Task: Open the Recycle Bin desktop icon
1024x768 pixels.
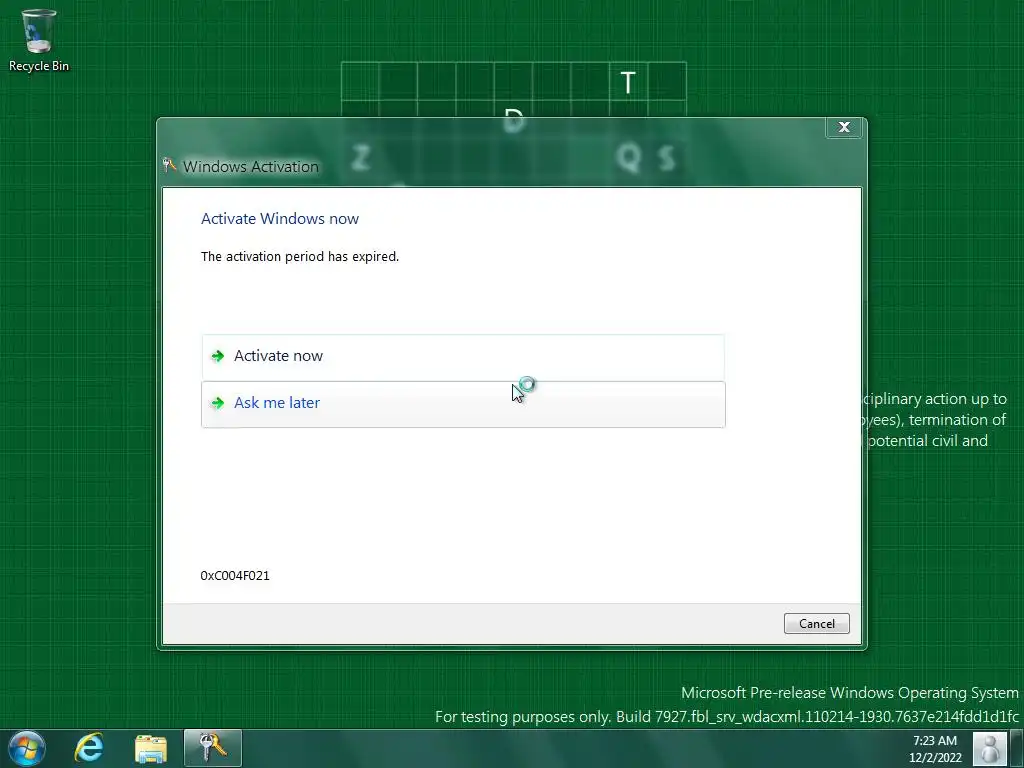Action: click(x=39, y=39)
